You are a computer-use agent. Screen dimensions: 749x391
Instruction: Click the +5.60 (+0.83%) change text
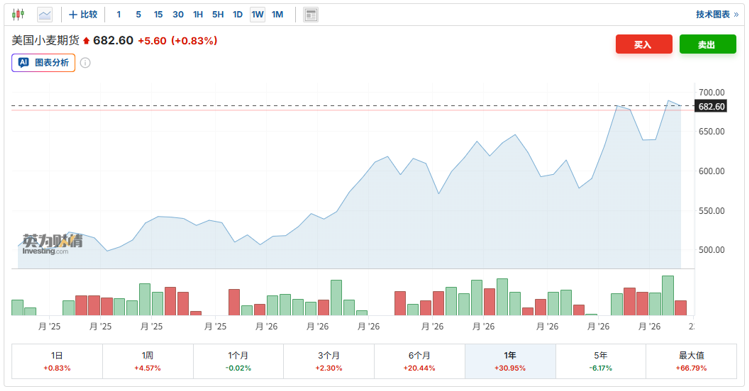coord(178,41)
